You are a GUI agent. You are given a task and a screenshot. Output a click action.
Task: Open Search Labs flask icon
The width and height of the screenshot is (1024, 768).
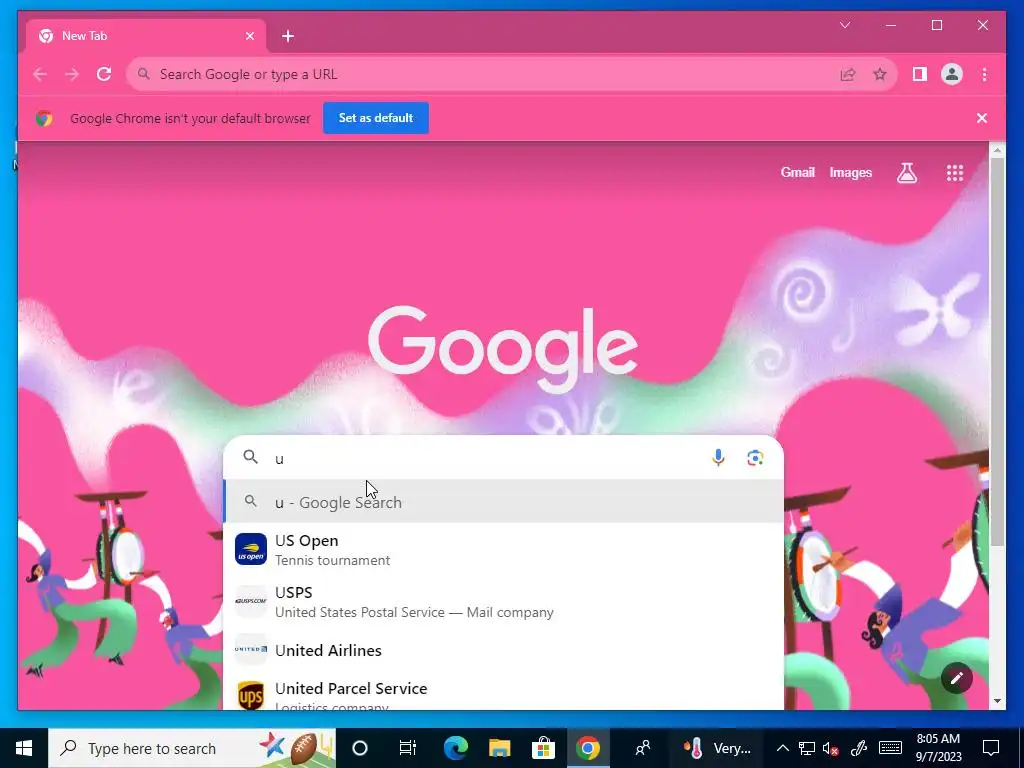[906, 172]
